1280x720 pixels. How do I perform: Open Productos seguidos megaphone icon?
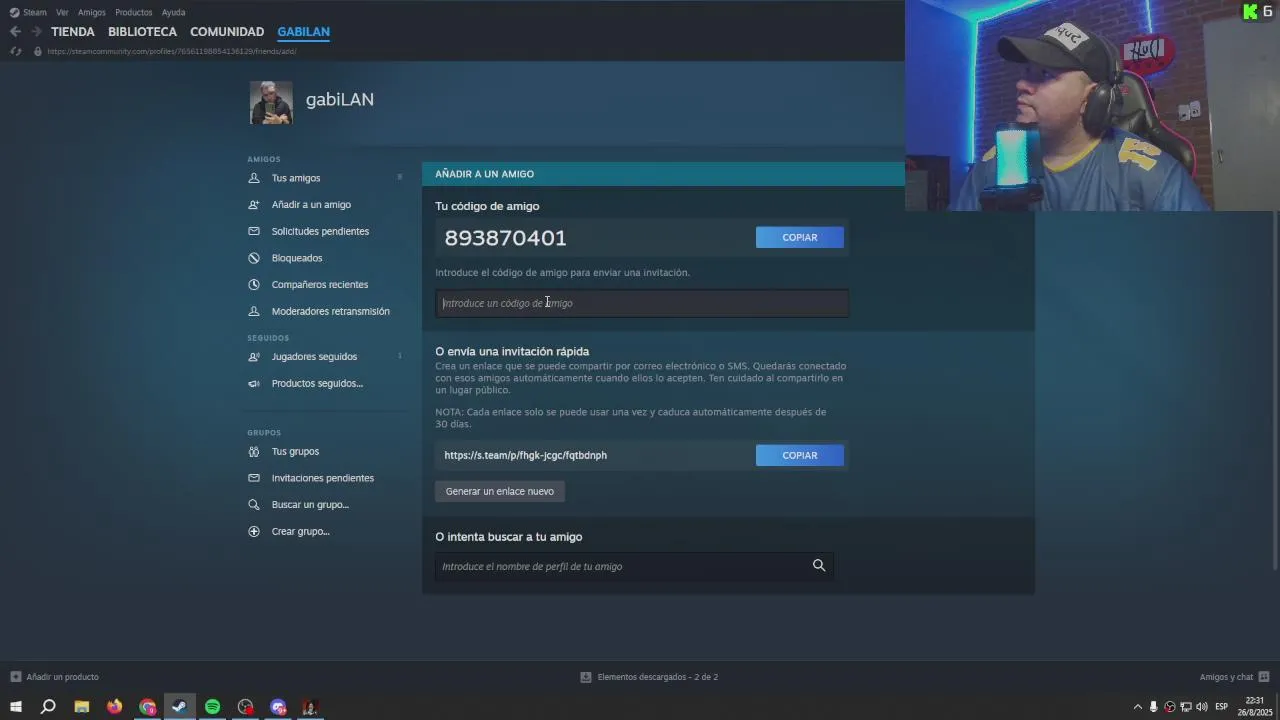pos(254,384)
